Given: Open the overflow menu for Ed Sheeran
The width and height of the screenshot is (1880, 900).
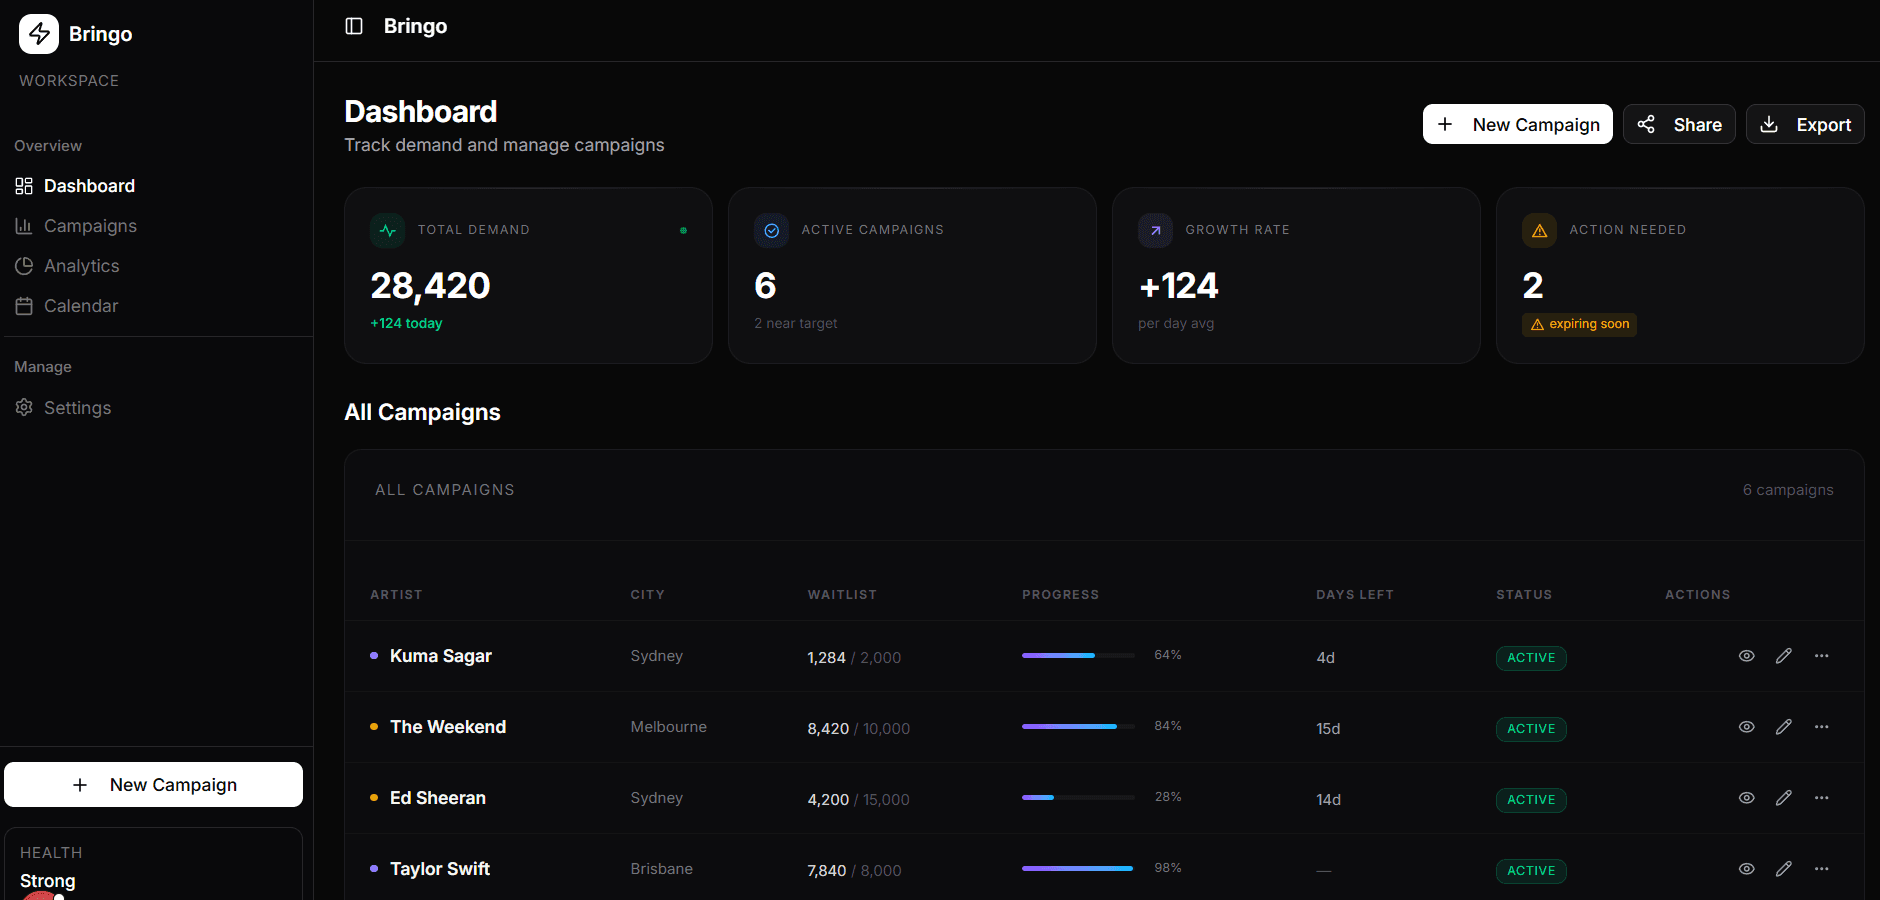Looking at the screenshot, I should [1822, 798].
